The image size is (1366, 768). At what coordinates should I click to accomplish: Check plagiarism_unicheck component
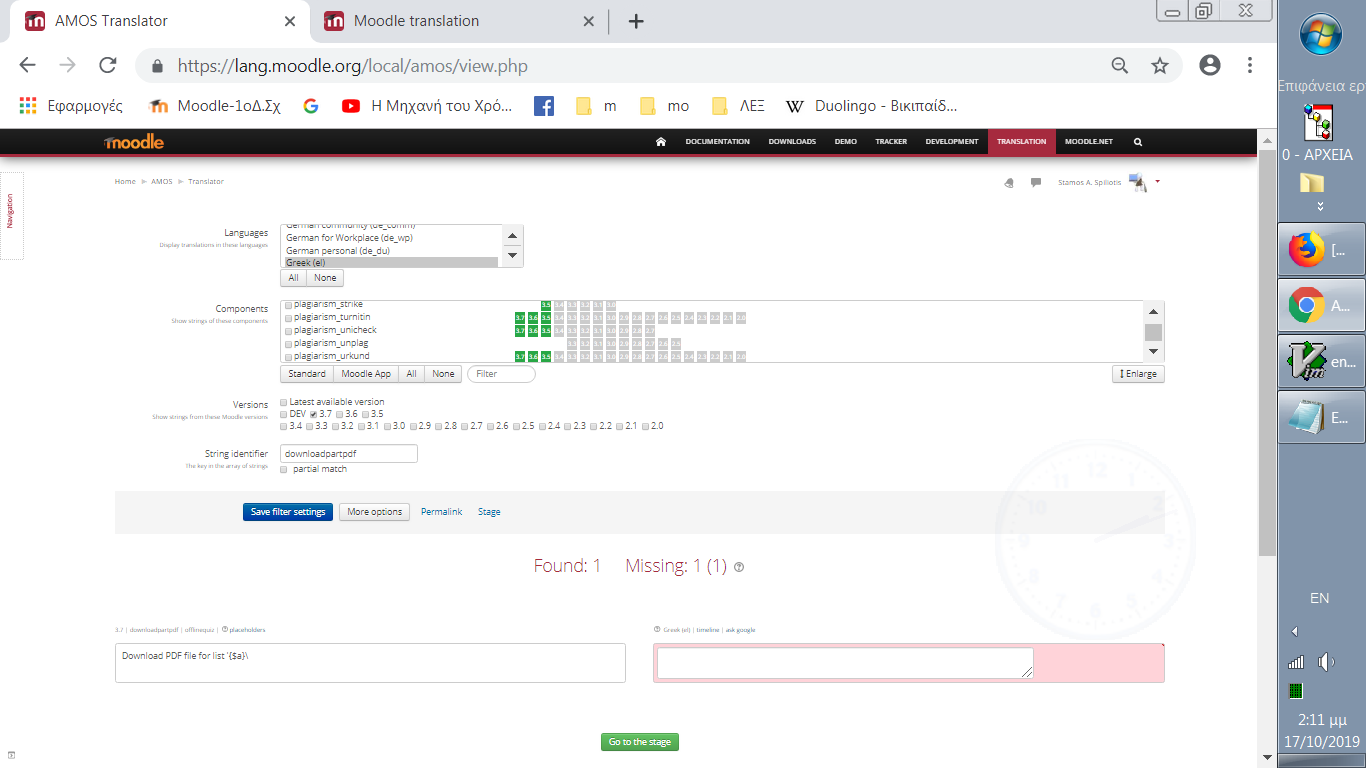[x=289, y=331]
